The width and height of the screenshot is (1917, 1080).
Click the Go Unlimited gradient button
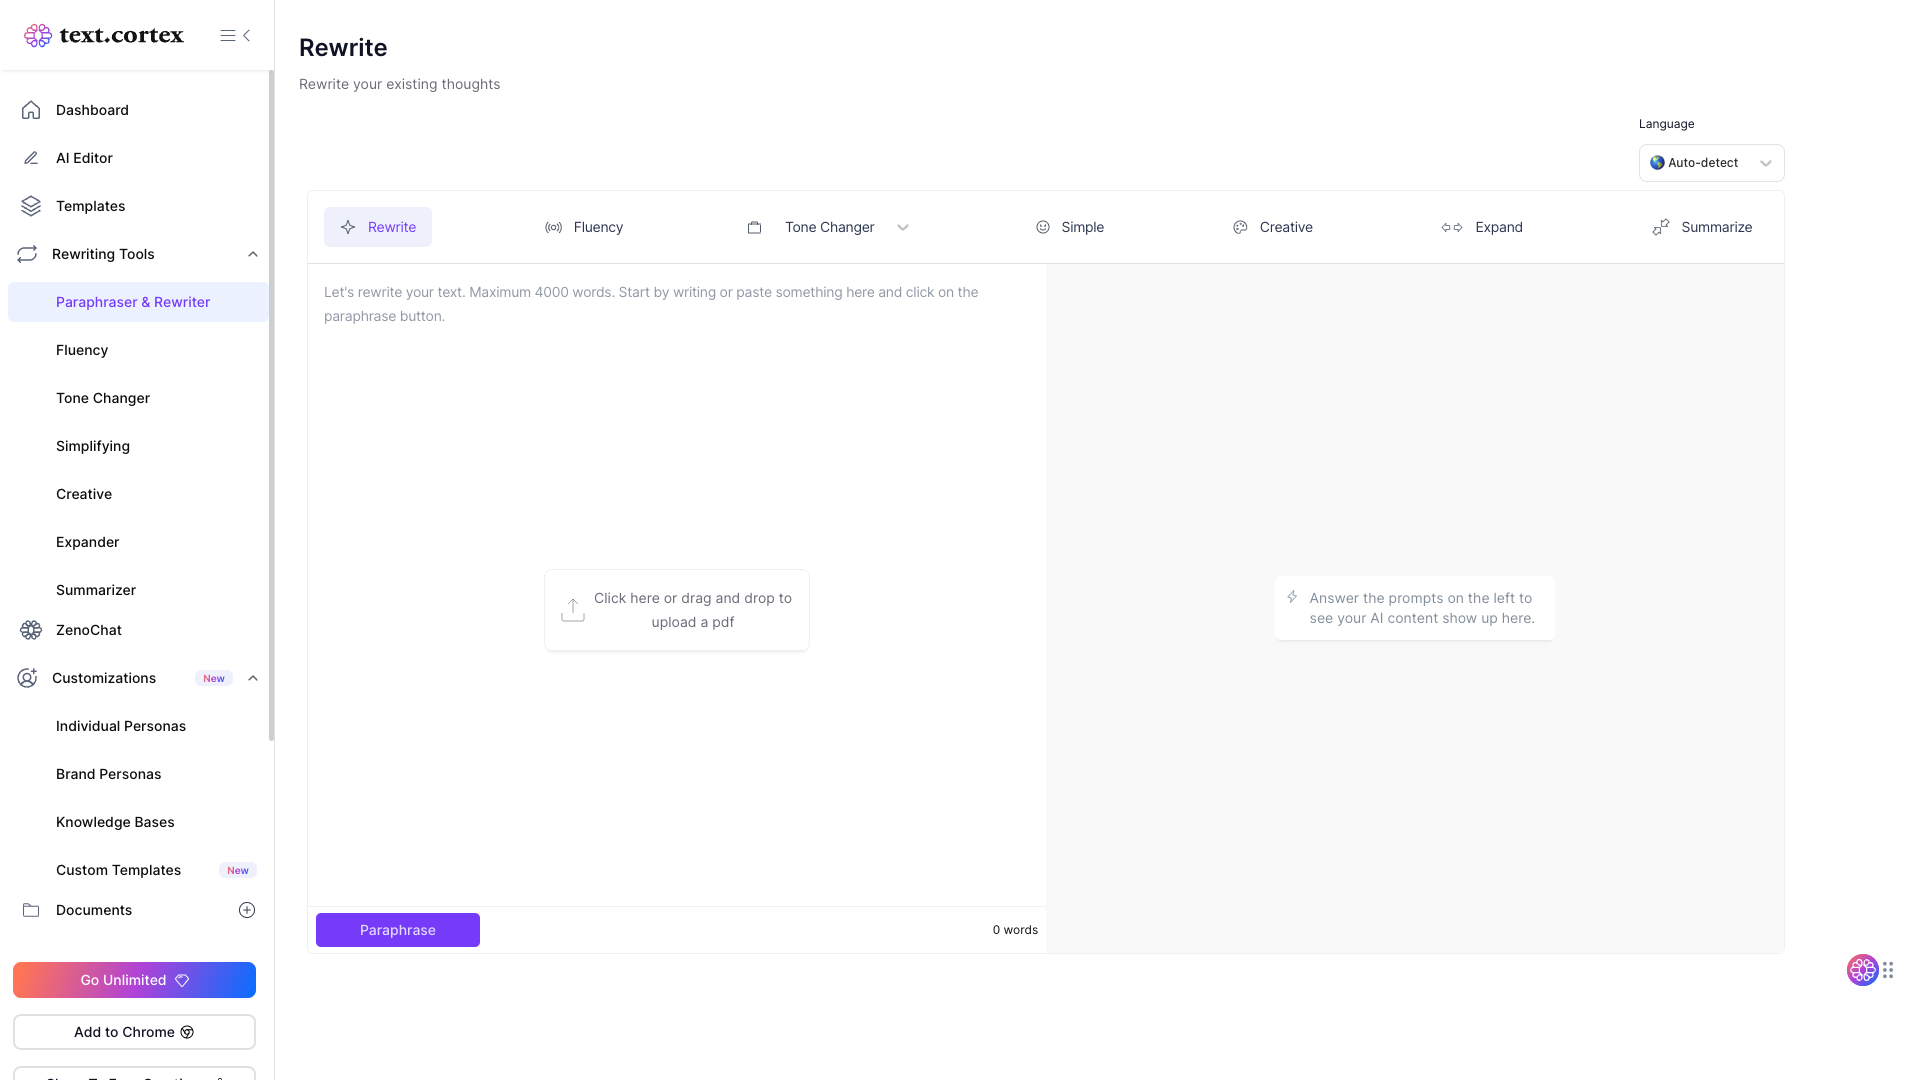(x=134, y=980)
